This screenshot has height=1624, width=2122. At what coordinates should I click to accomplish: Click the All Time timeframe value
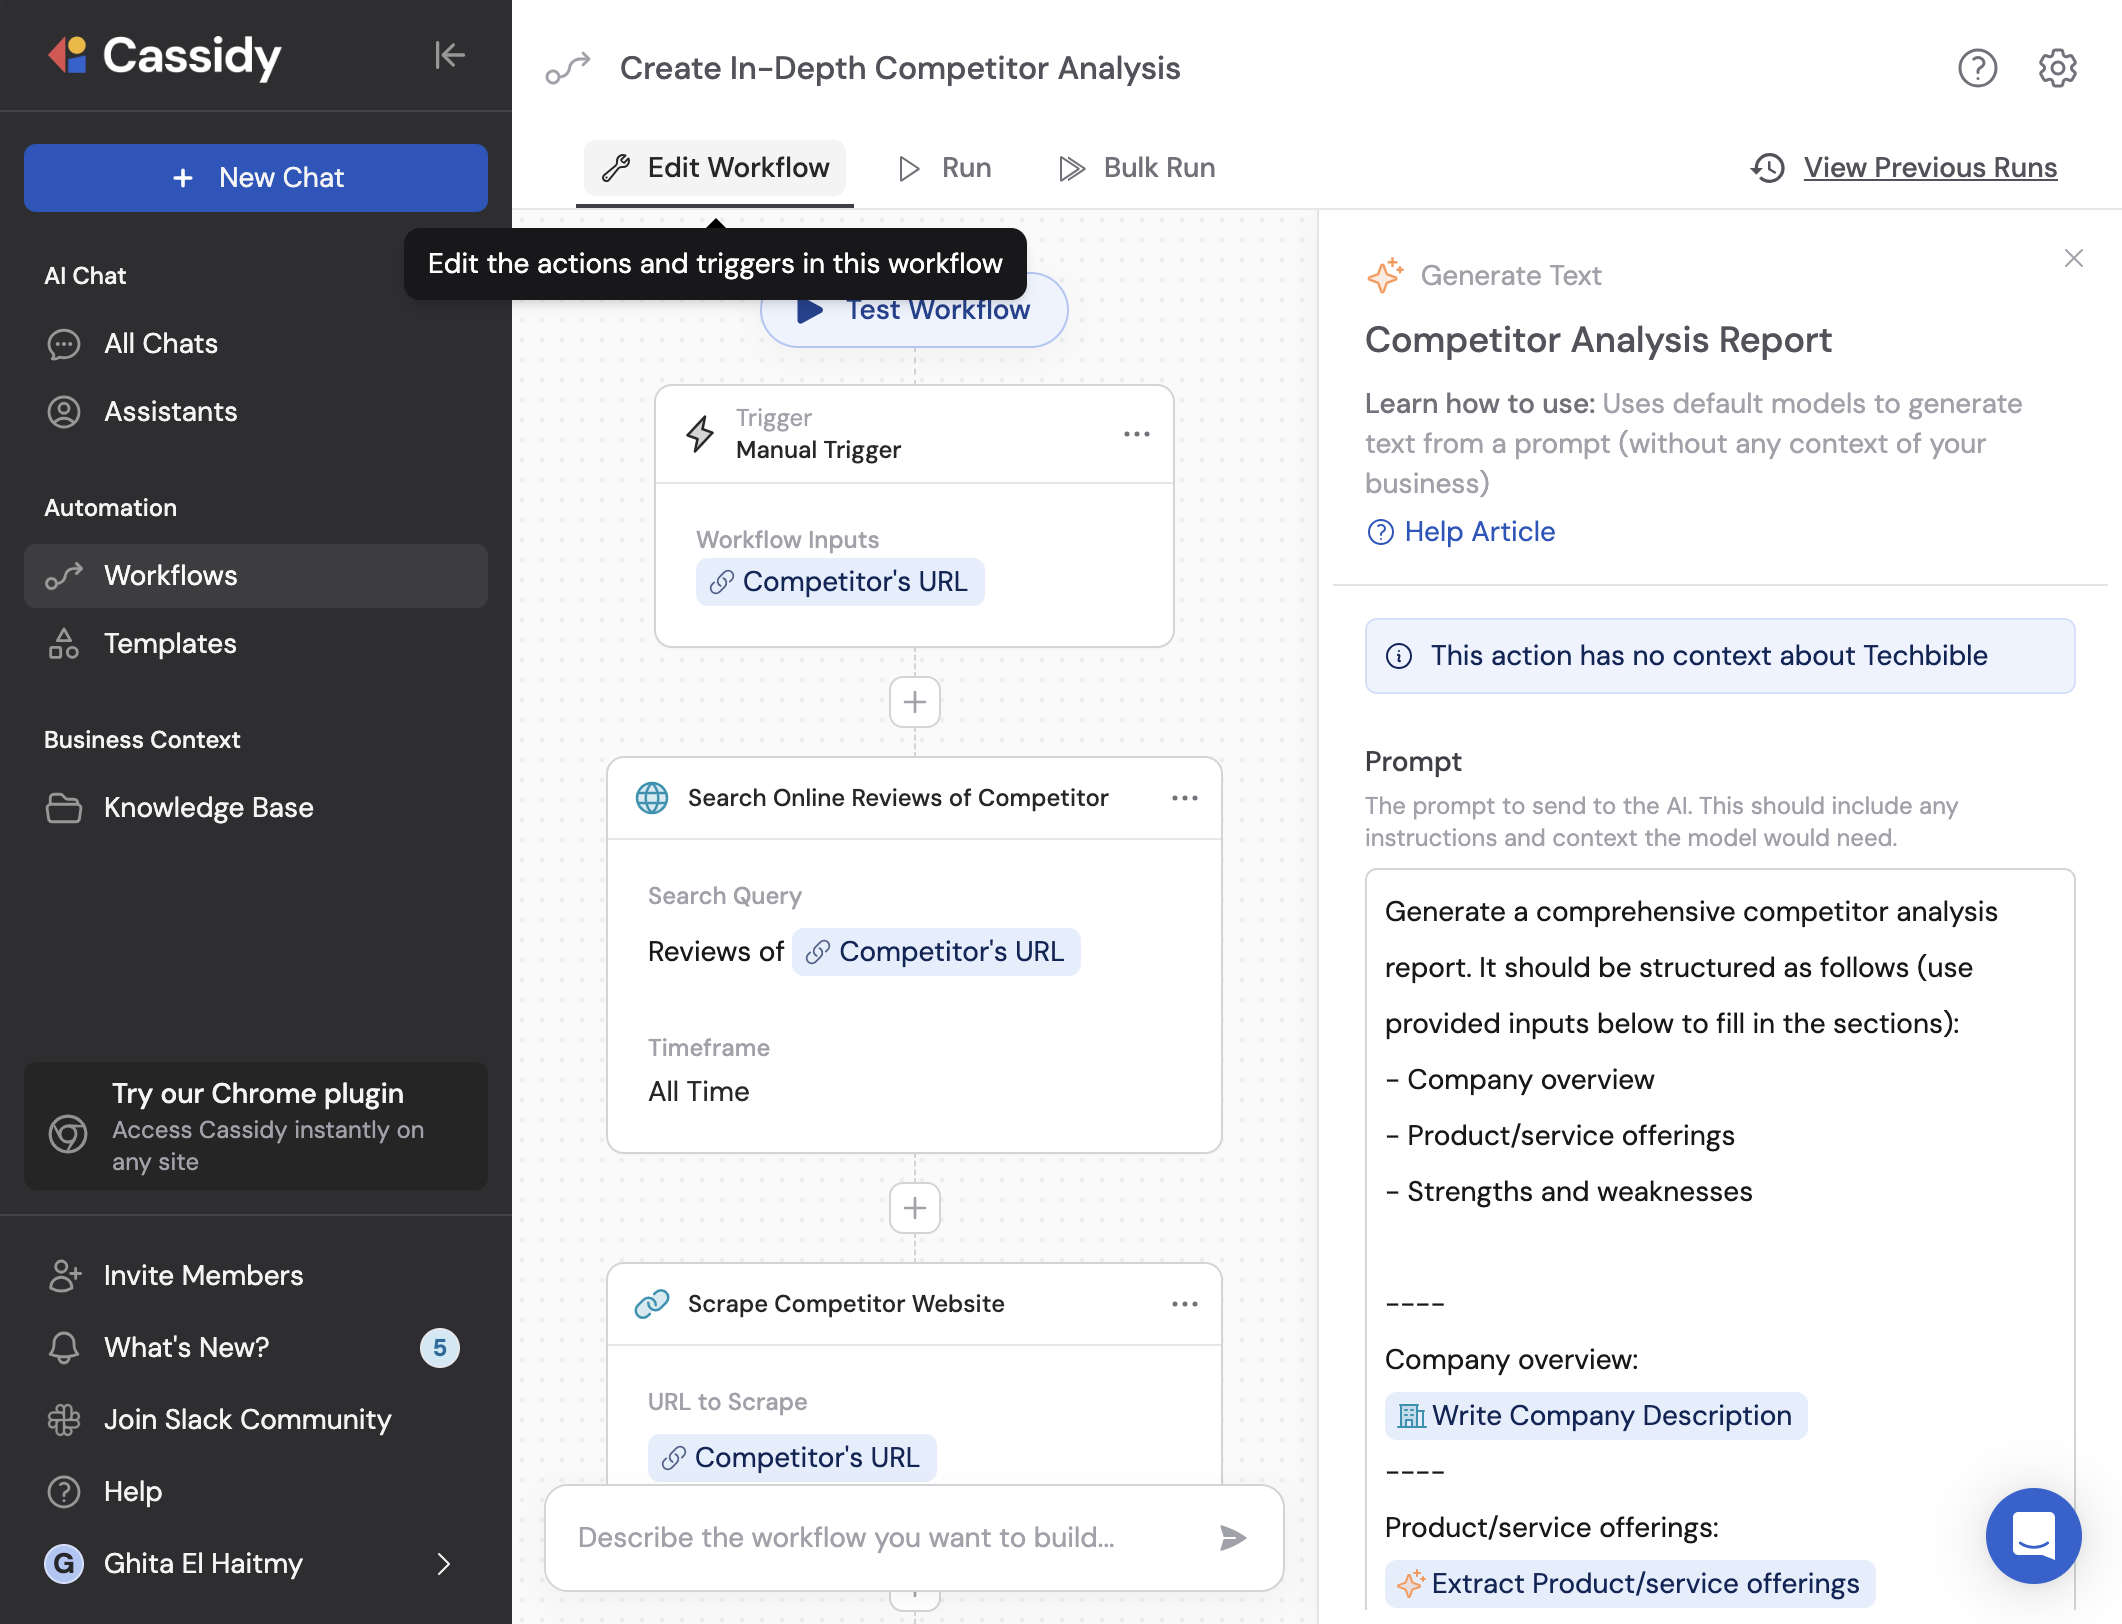pos(699,1092)
